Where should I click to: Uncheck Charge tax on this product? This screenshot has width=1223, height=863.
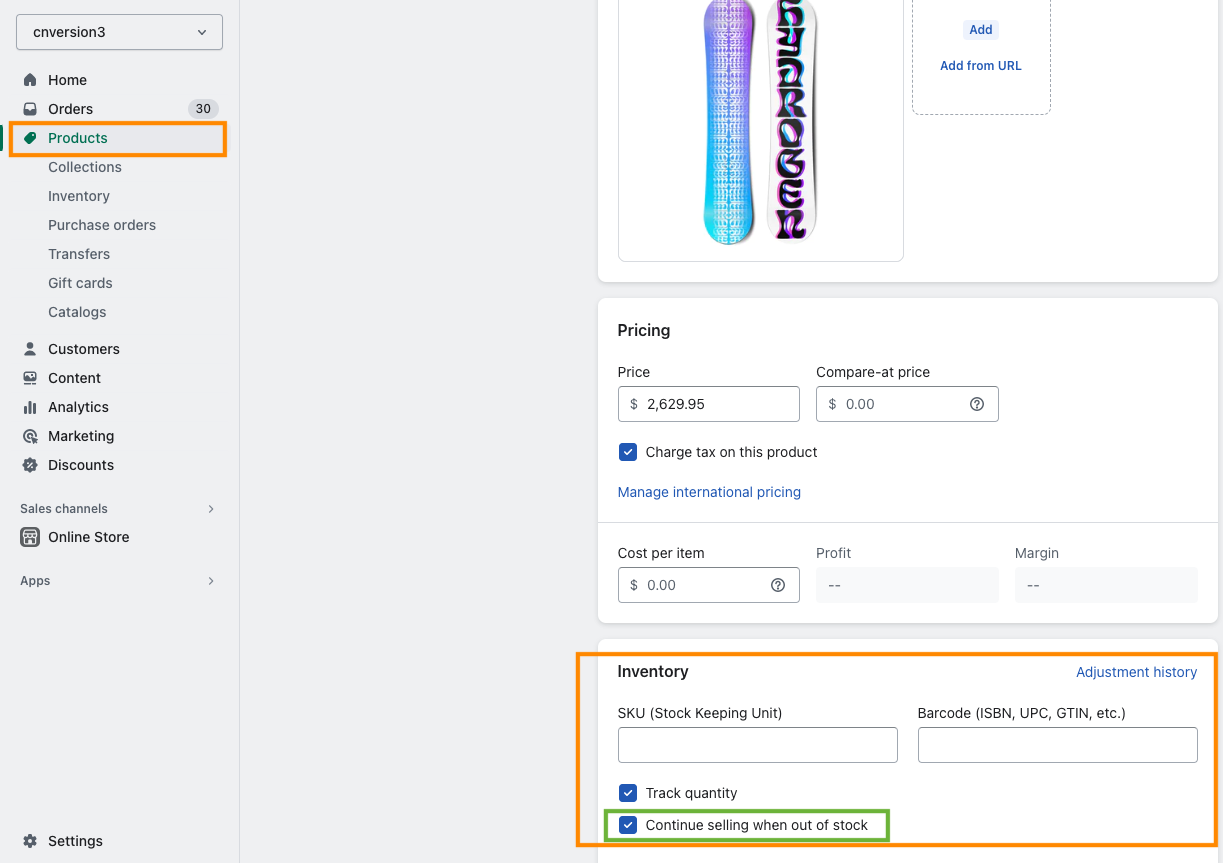click(x=628, y=452)
